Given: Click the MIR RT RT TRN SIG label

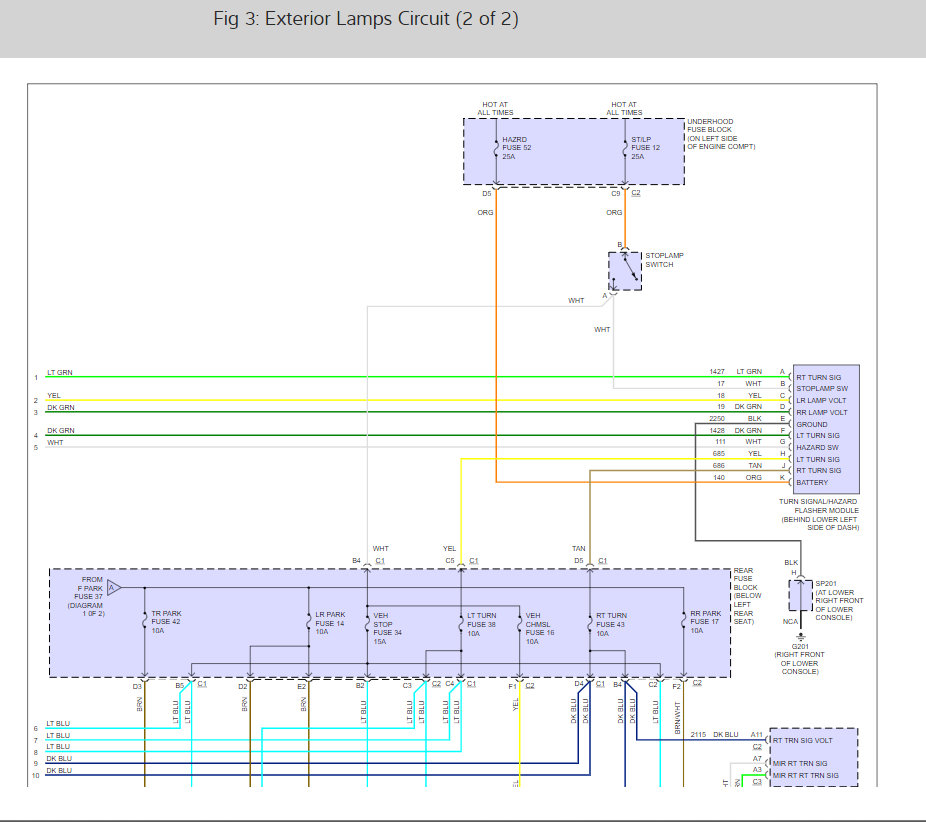Looking at the screenshot, I should pyautogui.click(x=806, y=775).
